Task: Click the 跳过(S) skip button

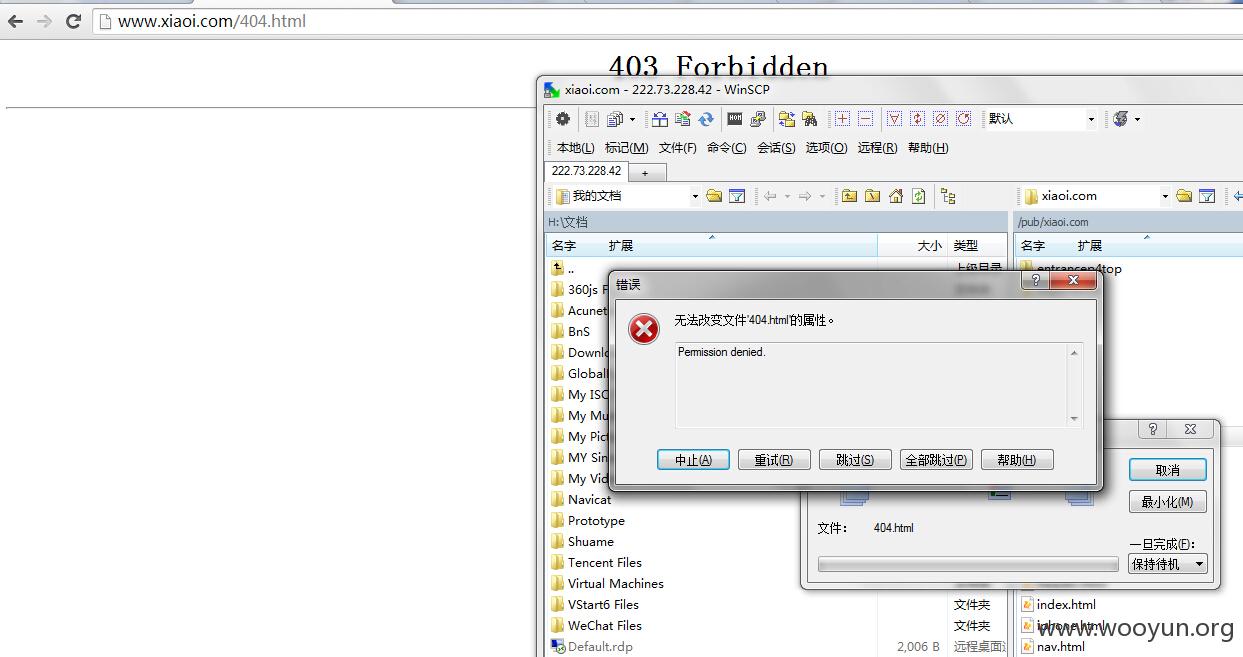Action: tap(855, 460)
